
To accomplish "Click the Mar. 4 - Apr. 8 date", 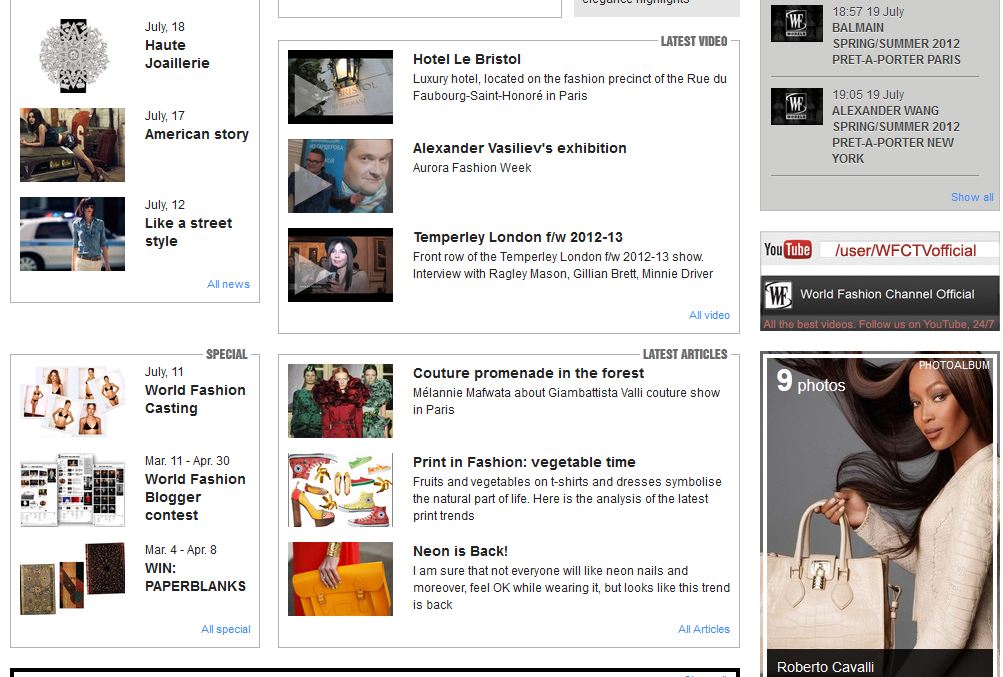I will (x=180, y=550).
